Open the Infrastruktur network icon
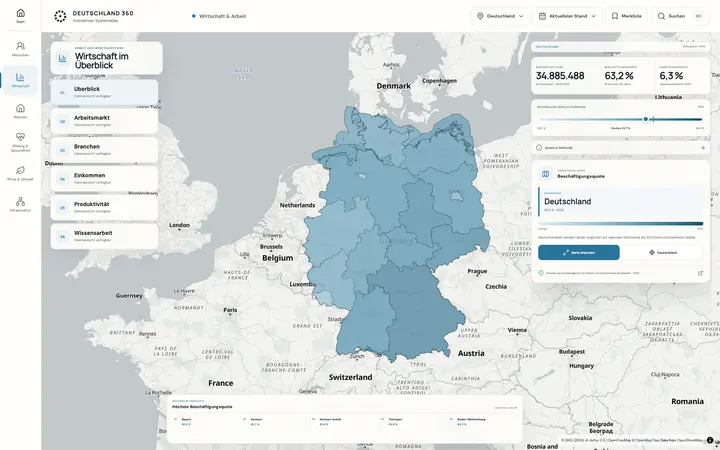This screenshot has height=450, width=720. [20, 202]
